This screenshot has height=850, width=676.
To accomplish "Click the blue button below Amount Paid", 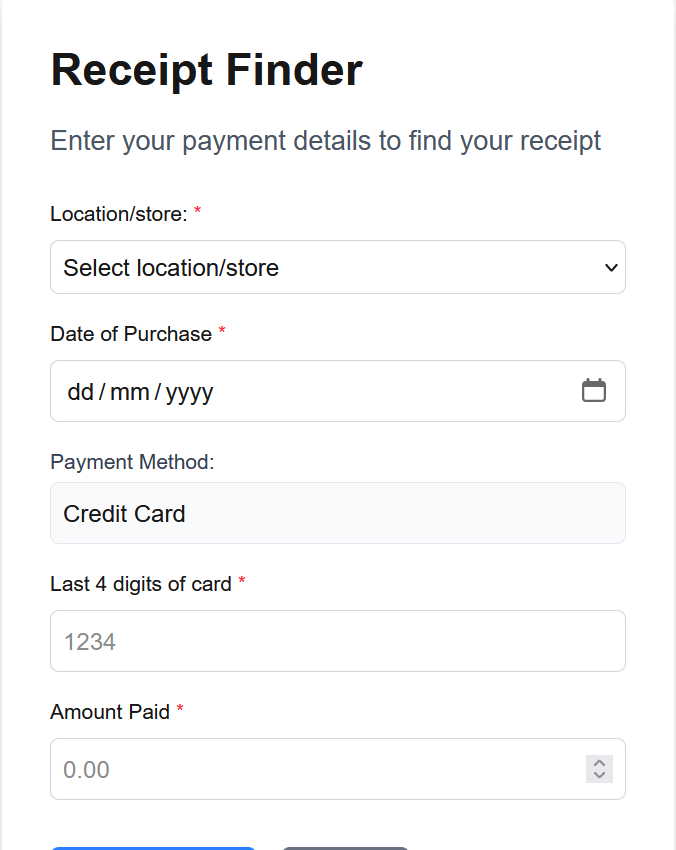I will [154, 847].
